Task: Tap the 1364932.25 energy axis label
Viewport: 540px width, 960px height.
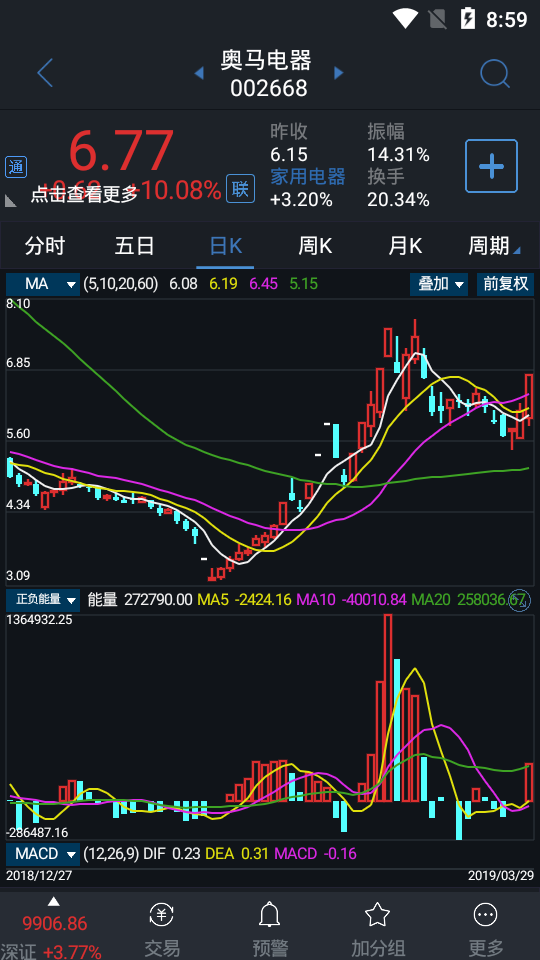Action: (x=39, y=620)
